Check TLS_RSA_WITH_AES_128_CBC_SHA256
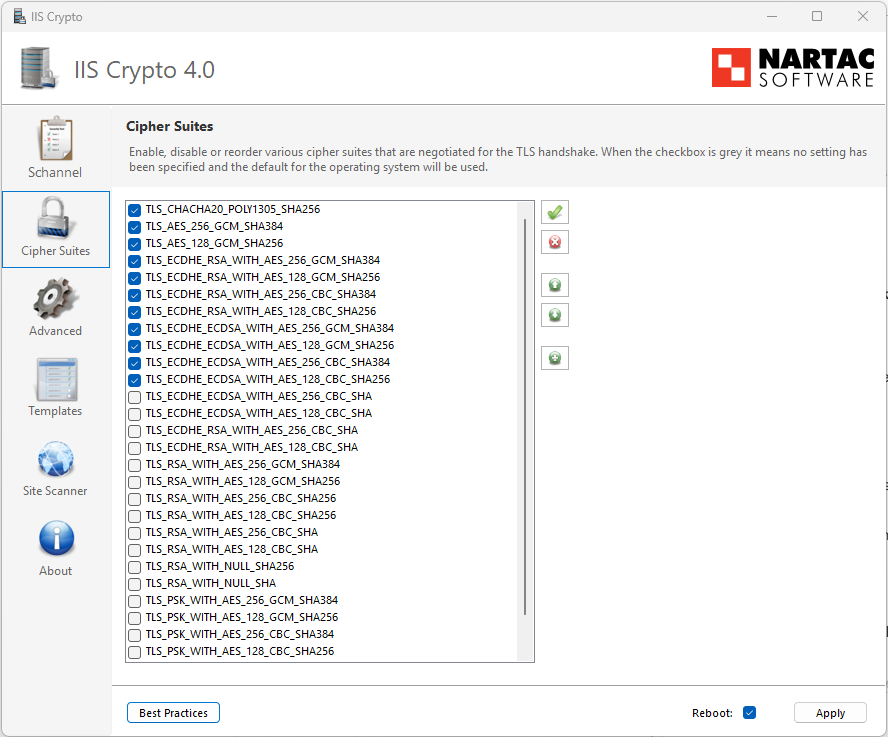Screen dimensions: 888x737 134,516
